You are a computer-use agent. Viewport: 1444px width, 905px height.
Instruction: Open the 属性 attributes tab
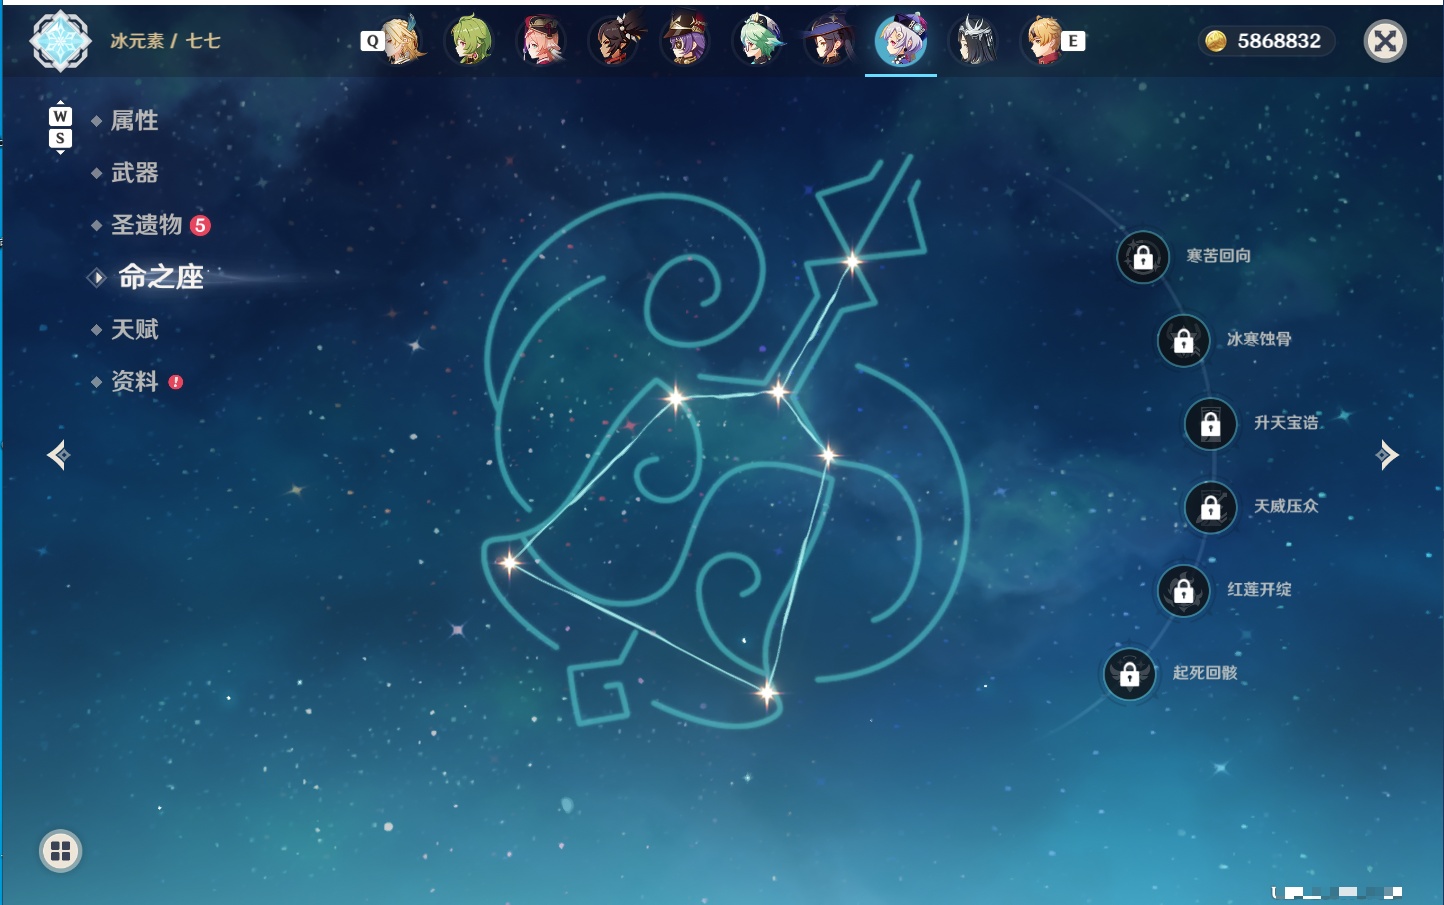pyautogui.click(x=134, y=121)
